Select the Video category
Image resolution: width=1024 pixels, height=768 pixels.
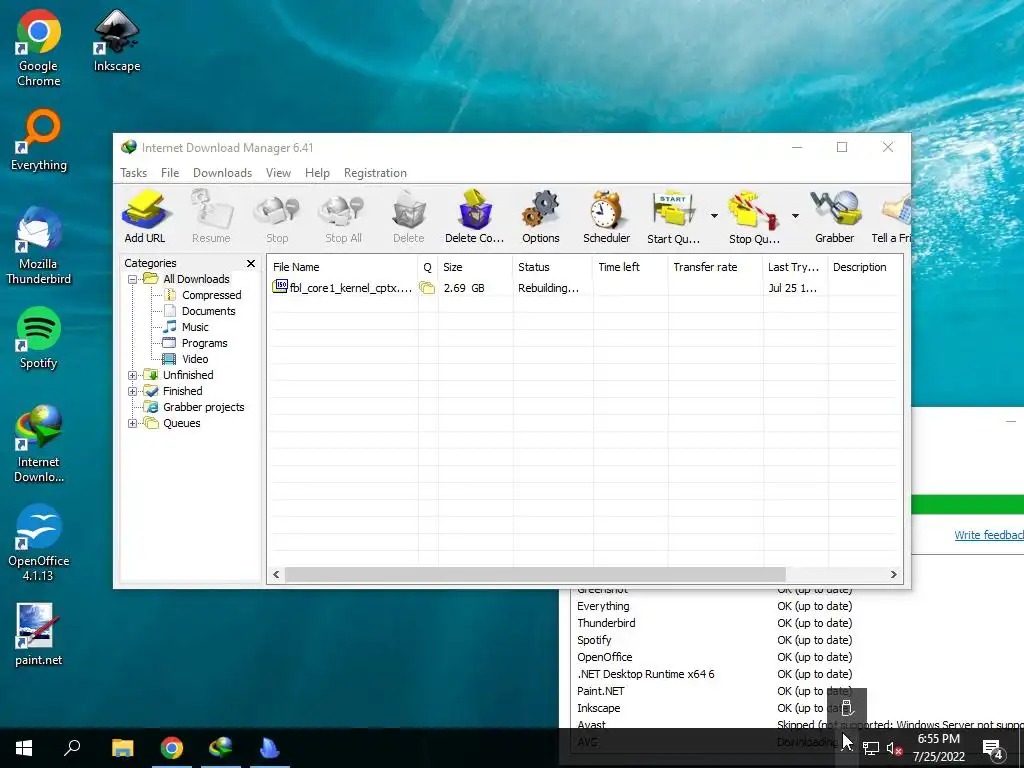(195, 359)
